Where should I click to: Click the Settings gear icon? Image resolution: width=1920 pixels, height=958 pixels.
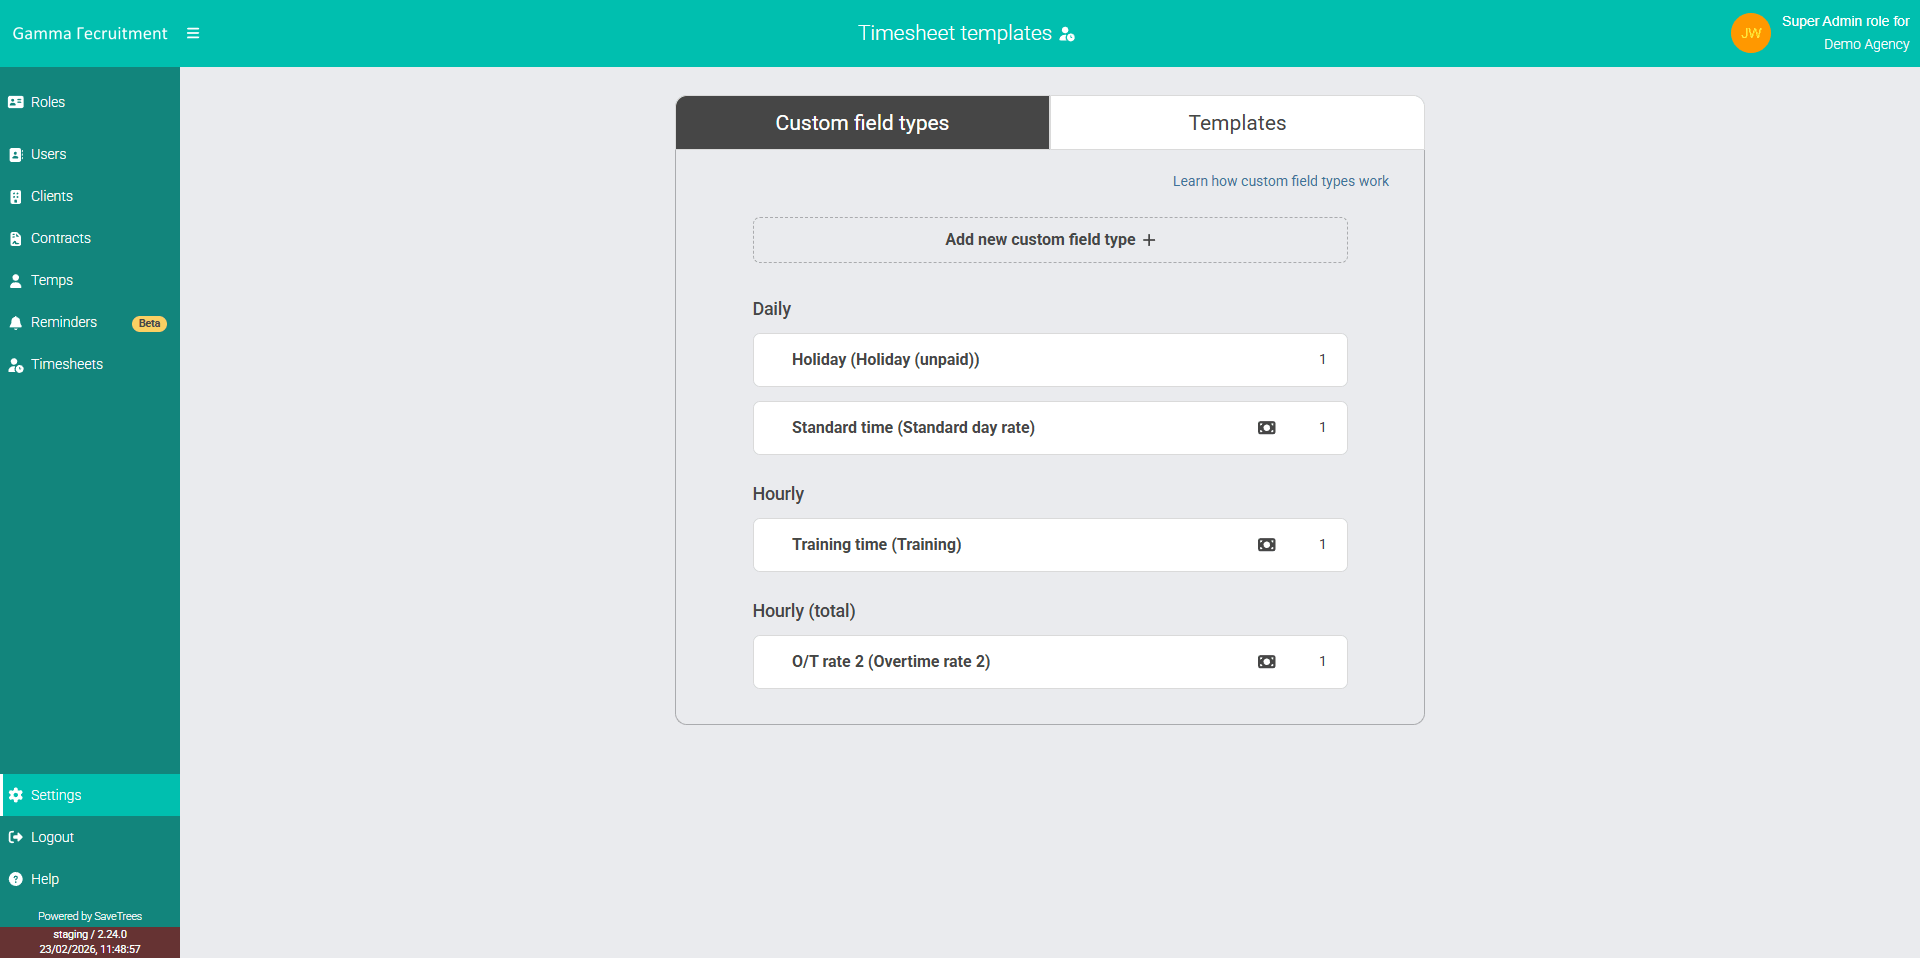coord(15,795)
